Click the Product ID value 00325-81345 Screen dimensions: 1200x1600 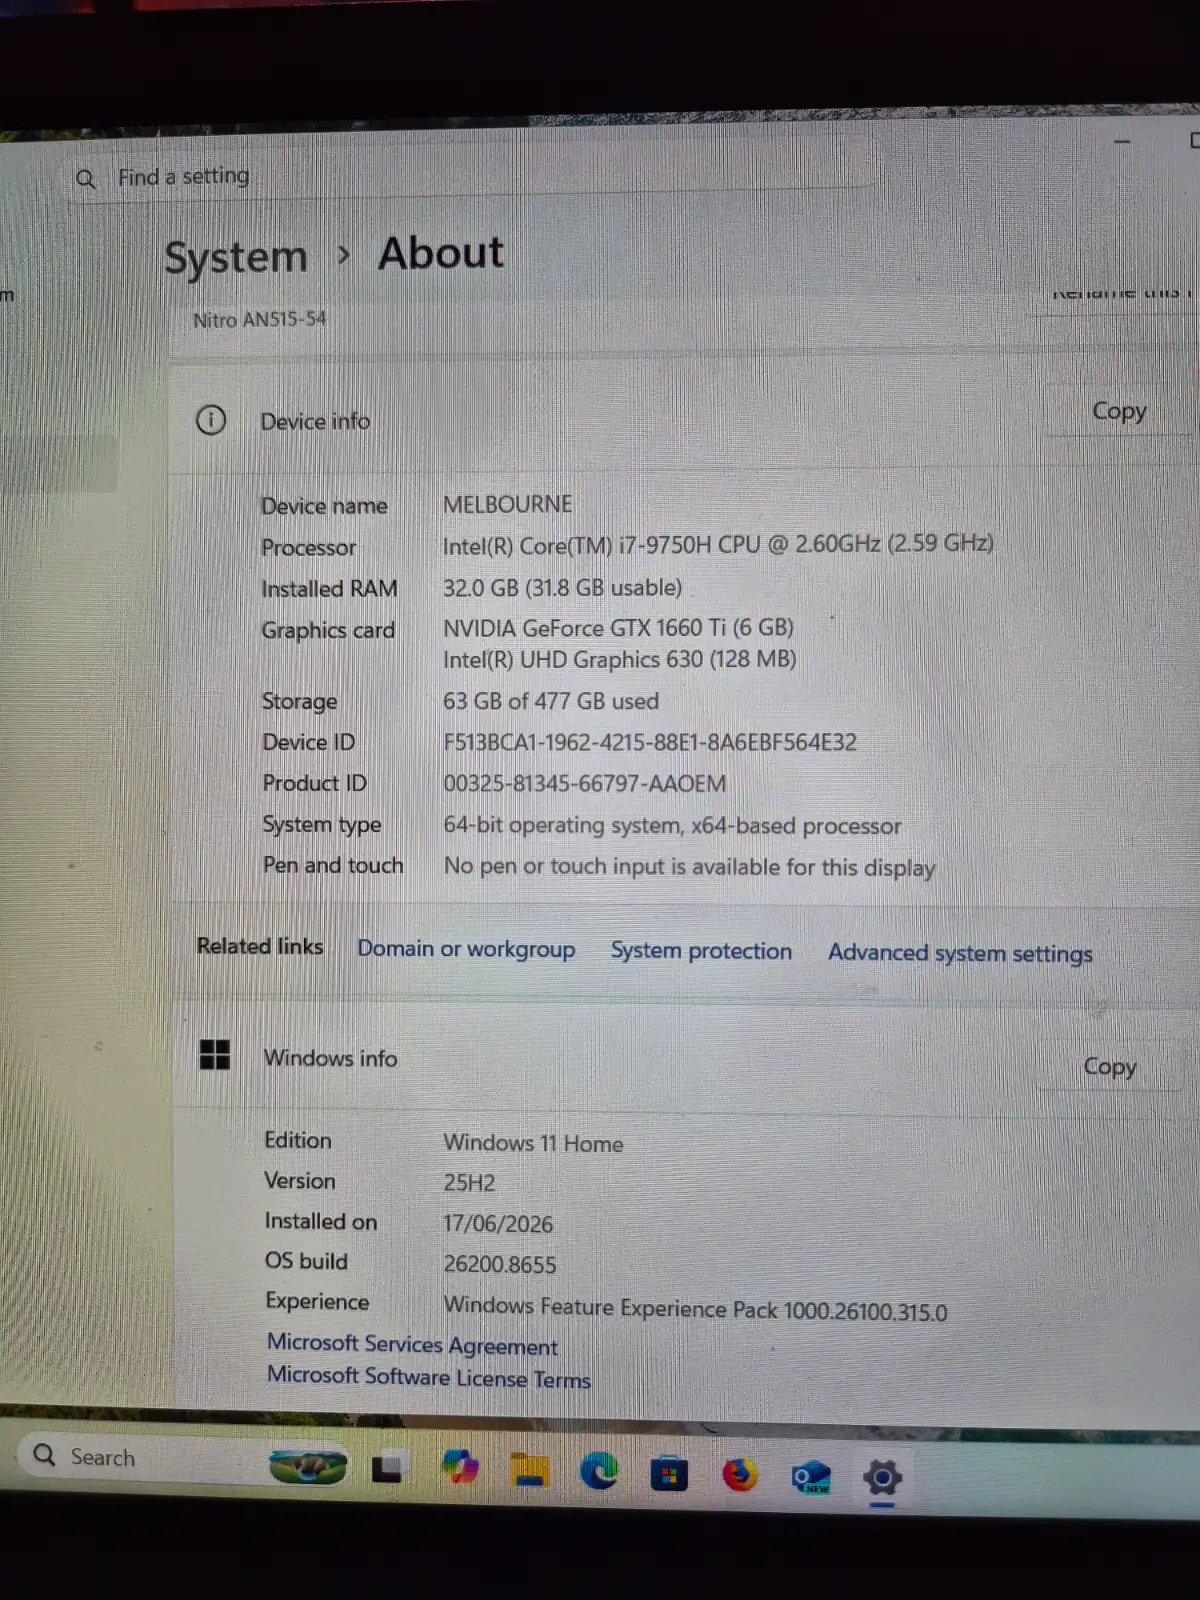click(585, 783)
